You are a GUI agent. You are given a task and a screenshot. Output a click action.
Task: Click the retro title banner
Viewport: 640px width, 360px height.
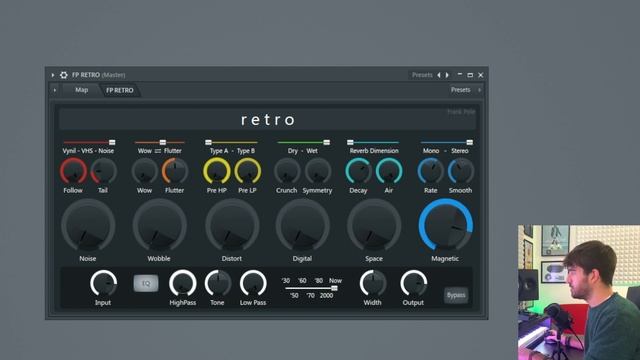tap(267, 119)
